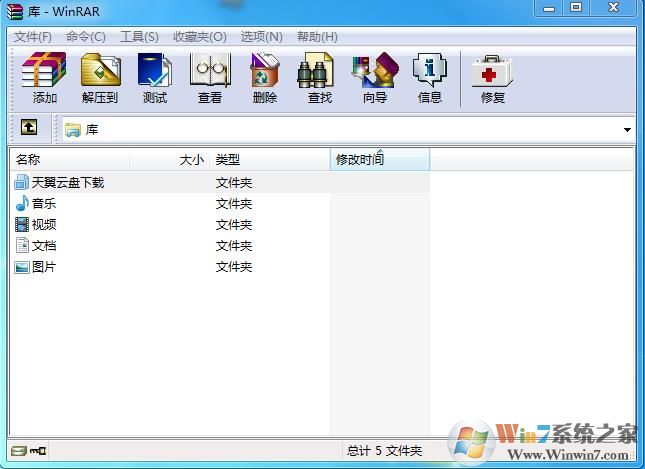Open the 工具(S) menu
The height and width of the screenshot is (469, 645).
(139, 37)
